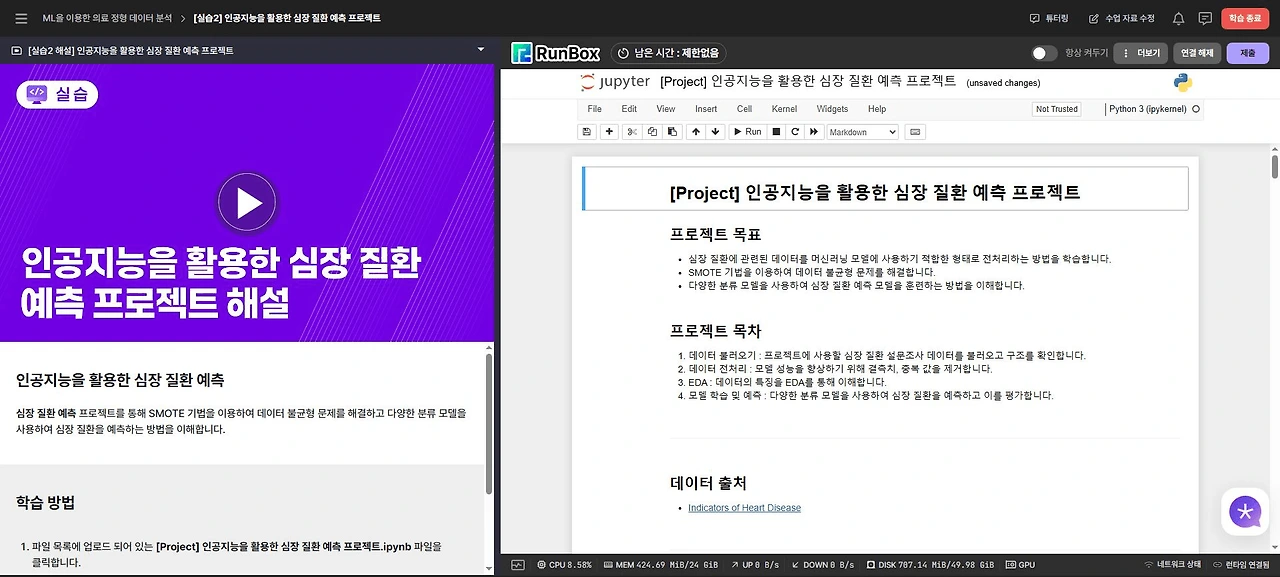Viewport: 1280px width, 577px height.
Task: Open the Cell menu
Action: click(x=744, y=109)
